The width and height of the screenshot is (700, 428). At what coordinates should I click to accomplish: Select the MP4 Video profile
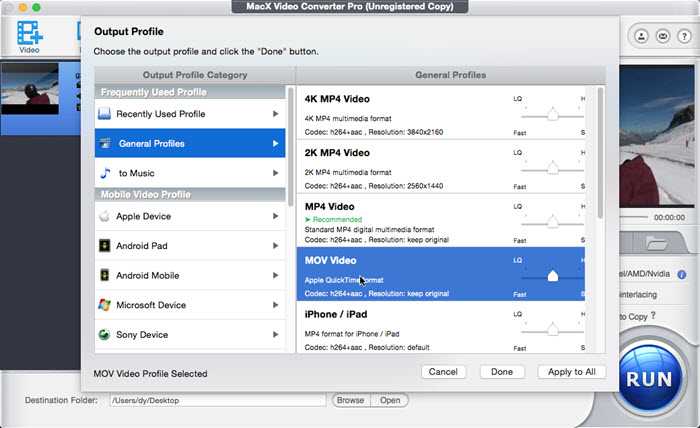click(x=441, y=220)
